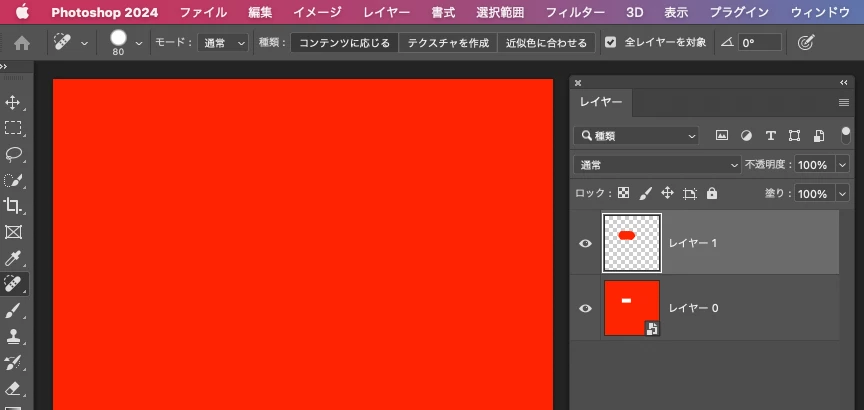Lock transparent pixels
The image size is (864, 410).
[x=623, y=193]
